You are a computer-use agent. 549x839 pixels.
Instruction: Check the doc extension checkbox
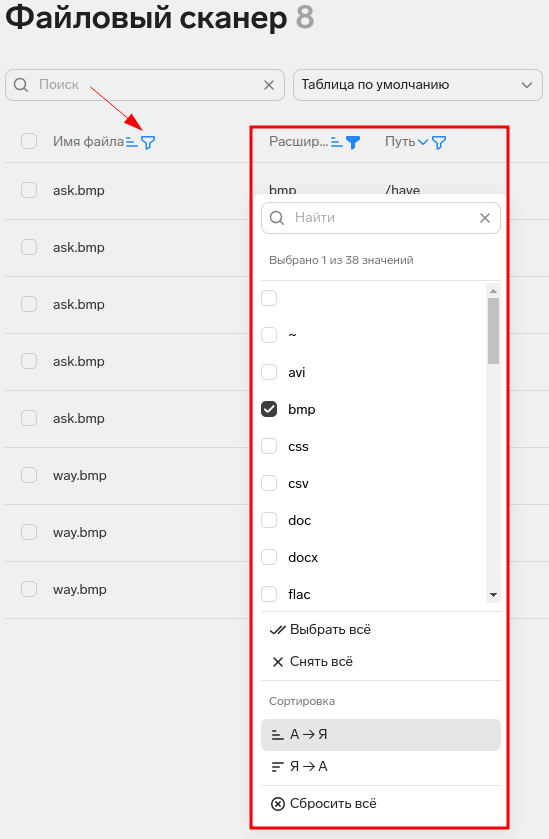coord(269,520)
